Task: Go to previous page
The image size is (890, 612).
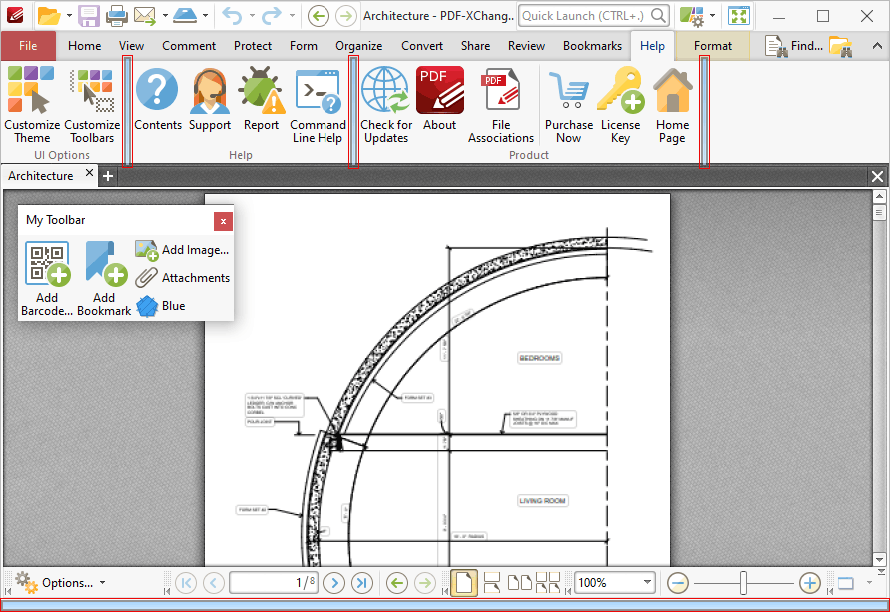Action: click(x=213, y=582)
